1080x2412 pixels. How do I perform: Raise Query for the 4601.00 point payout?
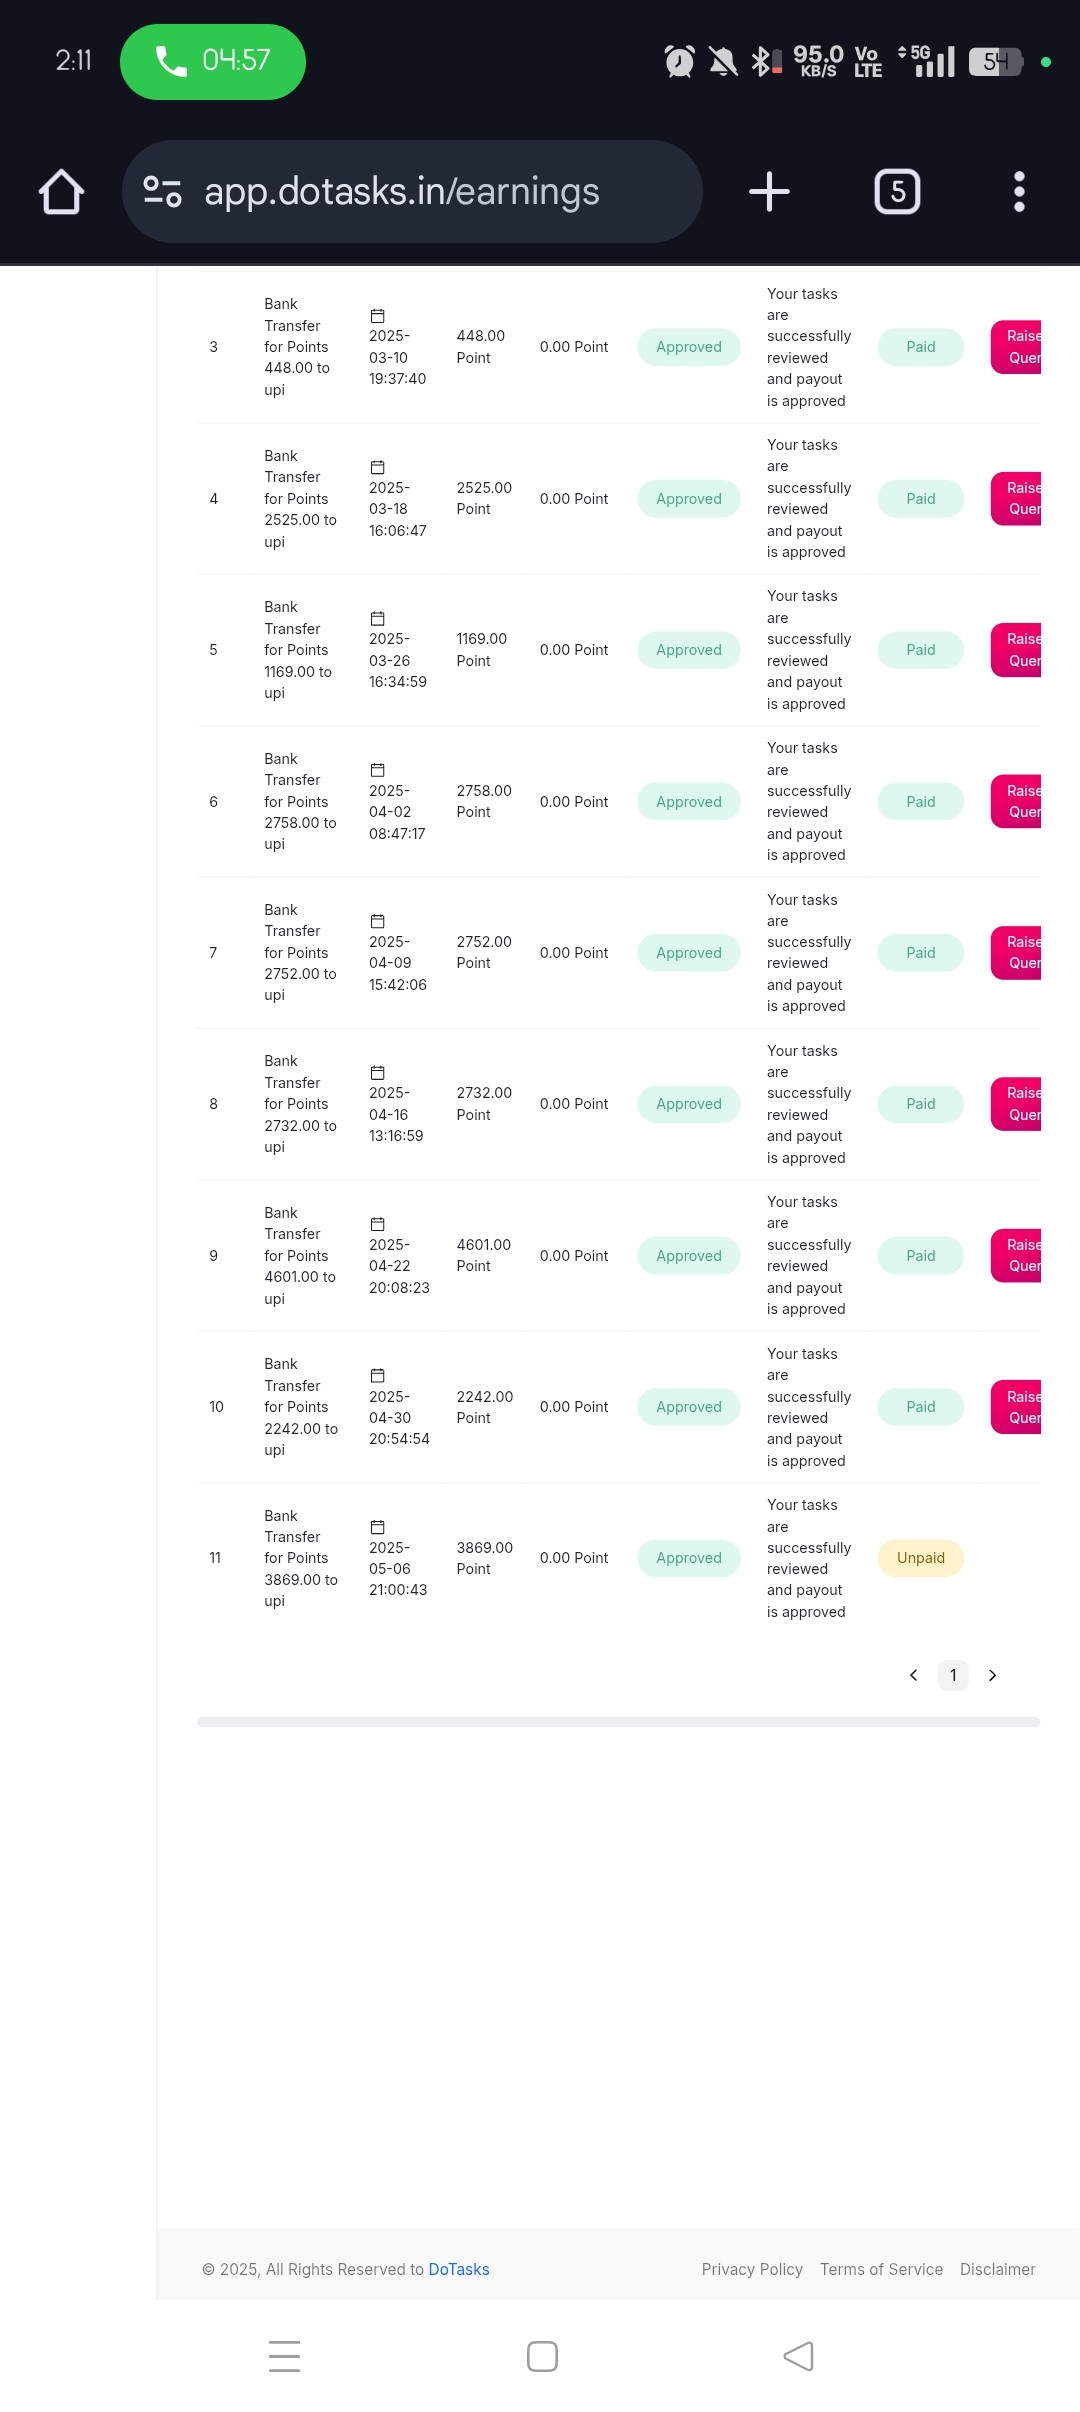(1016, 1255)
